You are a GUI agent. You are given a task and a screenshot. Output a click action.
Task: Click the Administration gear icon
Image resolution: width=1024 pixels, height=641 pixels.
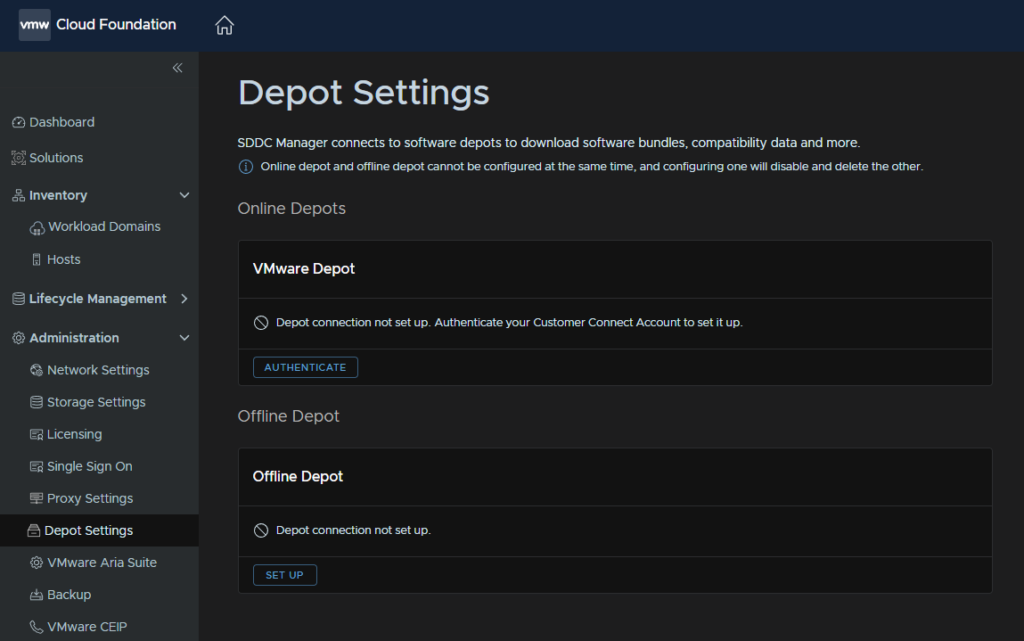point(18,338)
